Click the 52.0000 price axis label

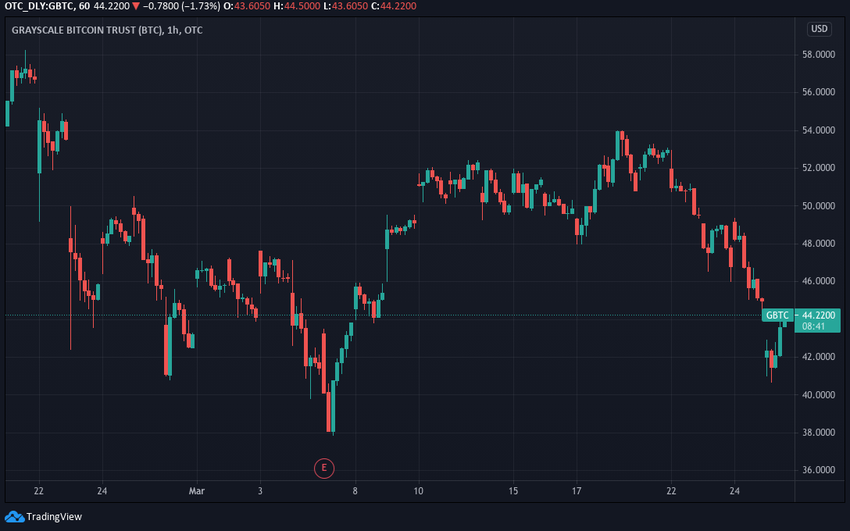point(818,168)
